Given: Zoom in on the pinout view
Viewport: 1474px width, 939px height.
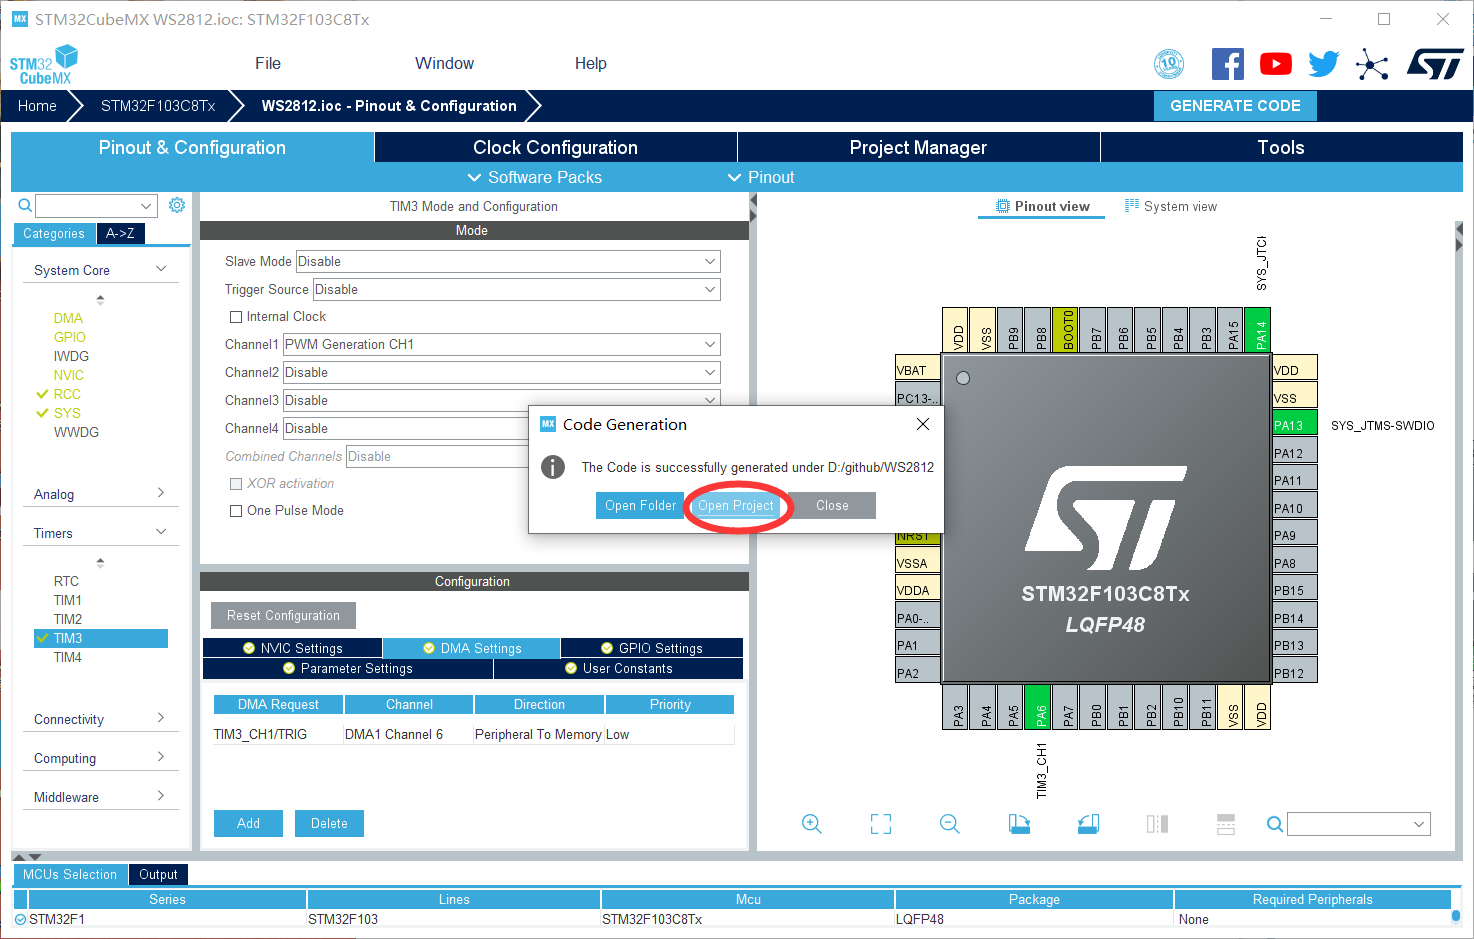Looking at the screenshot, I should point(812,824).
